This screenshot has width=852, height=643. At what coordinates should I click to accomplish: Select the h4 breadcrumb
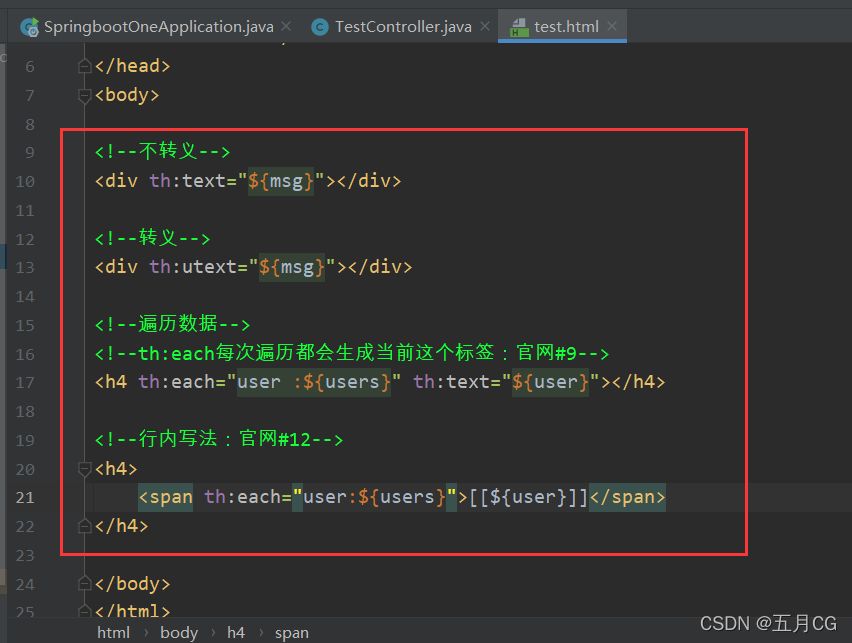236,633
